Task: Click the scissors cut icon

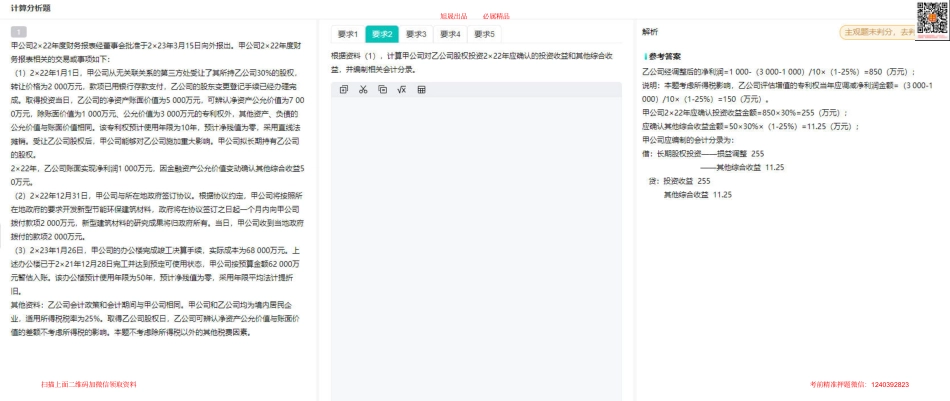Action: click(363, 90)
